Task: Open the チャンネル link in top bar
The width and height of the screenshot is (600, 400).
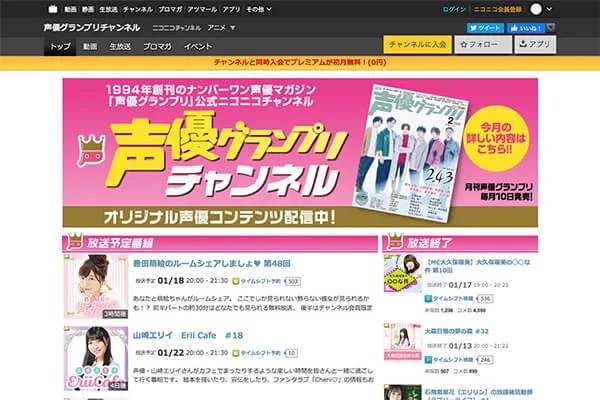Action: click(x=138, y=9)
